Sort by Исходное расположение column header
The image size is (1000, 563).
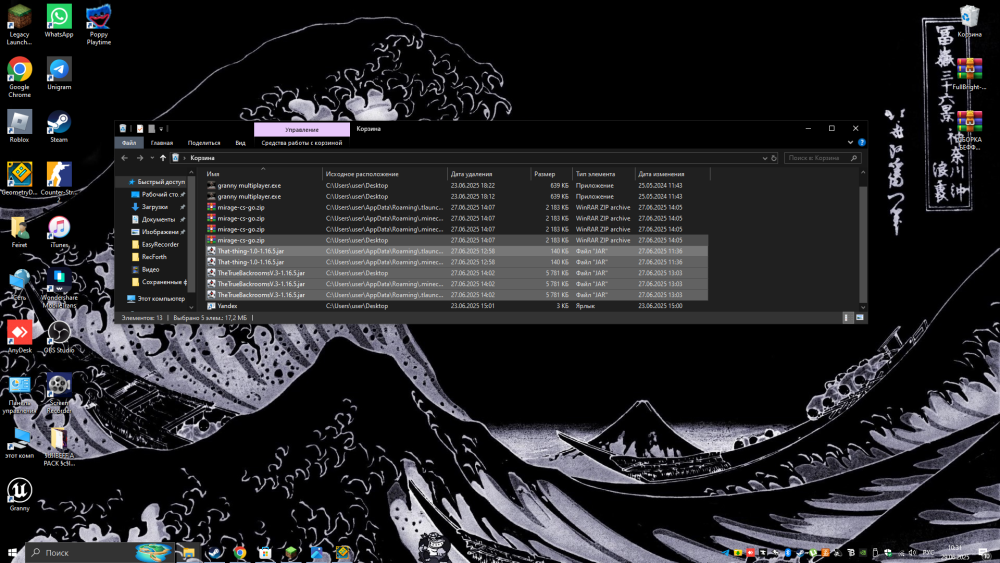[x=385, y=174]
